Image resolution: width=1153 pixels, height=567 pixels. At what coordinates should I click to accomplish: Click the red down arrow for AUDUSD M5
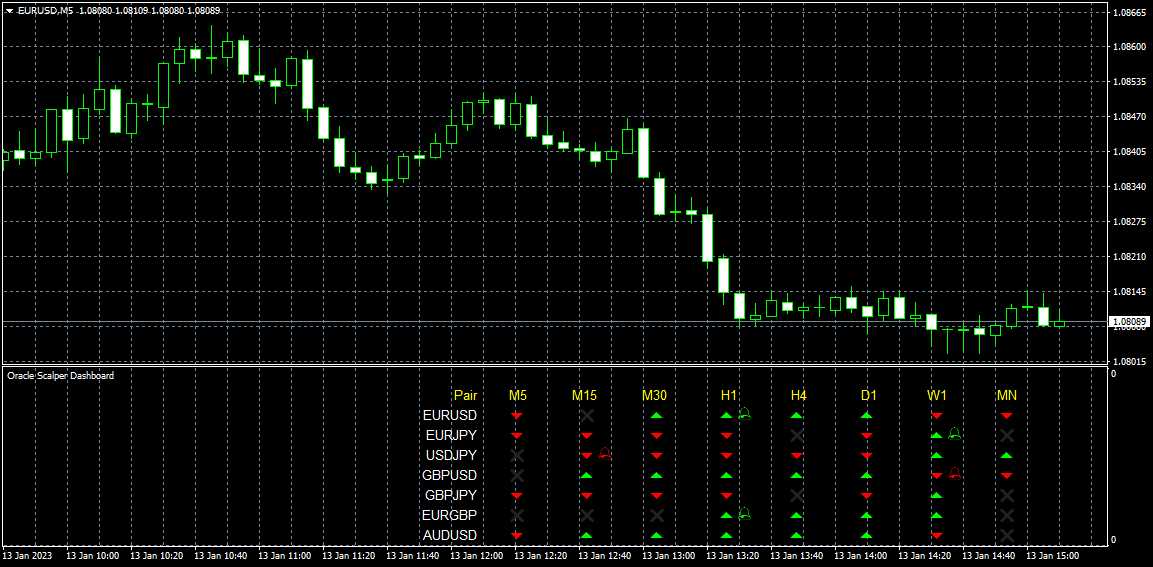pyautogui.click(x=516, y=535)
